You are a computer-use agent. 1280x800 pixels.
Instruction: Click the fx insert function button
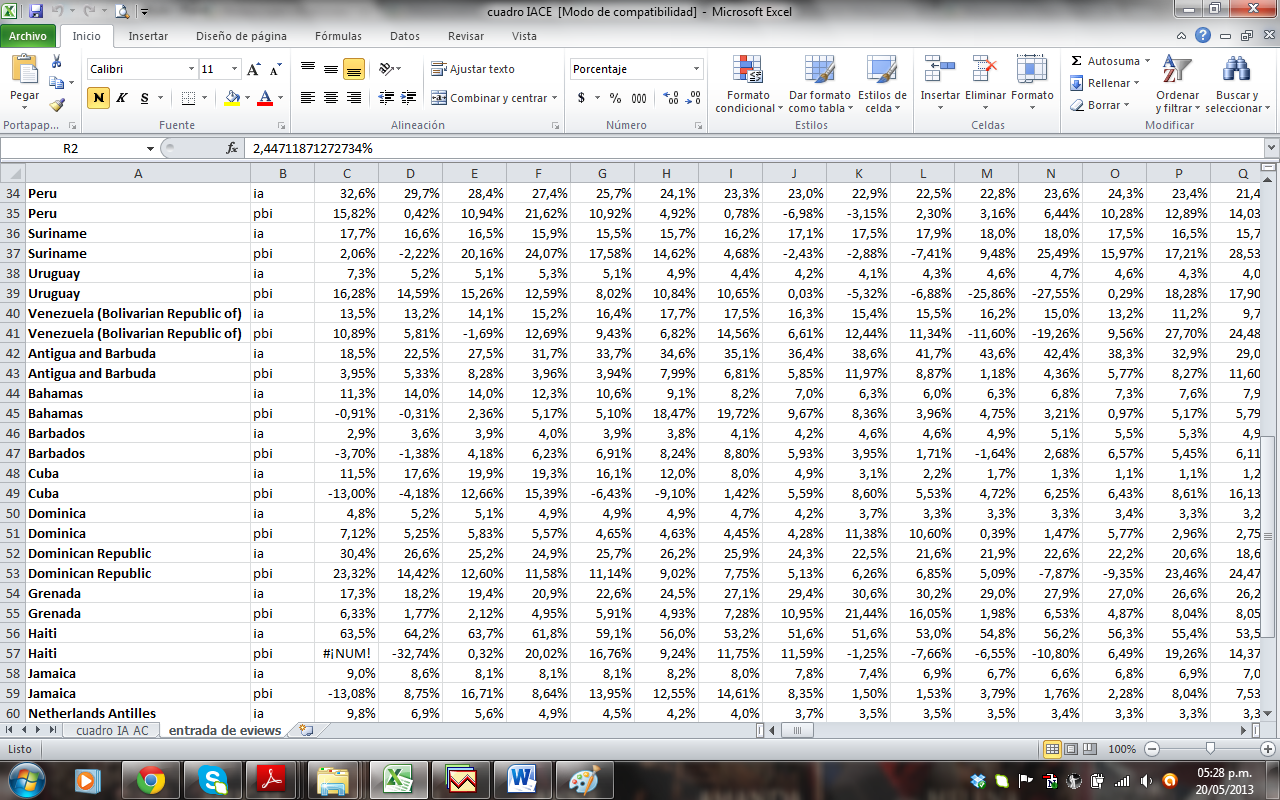pos(232,148)
